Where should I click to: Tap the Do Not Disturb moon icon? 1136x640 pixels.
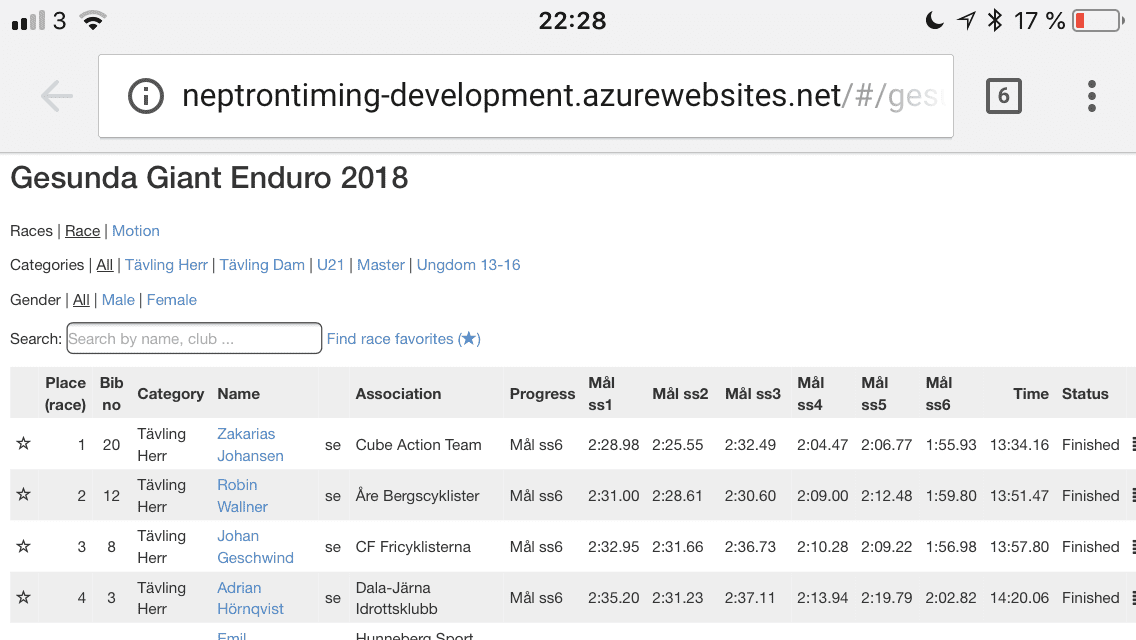click(935, 20)
